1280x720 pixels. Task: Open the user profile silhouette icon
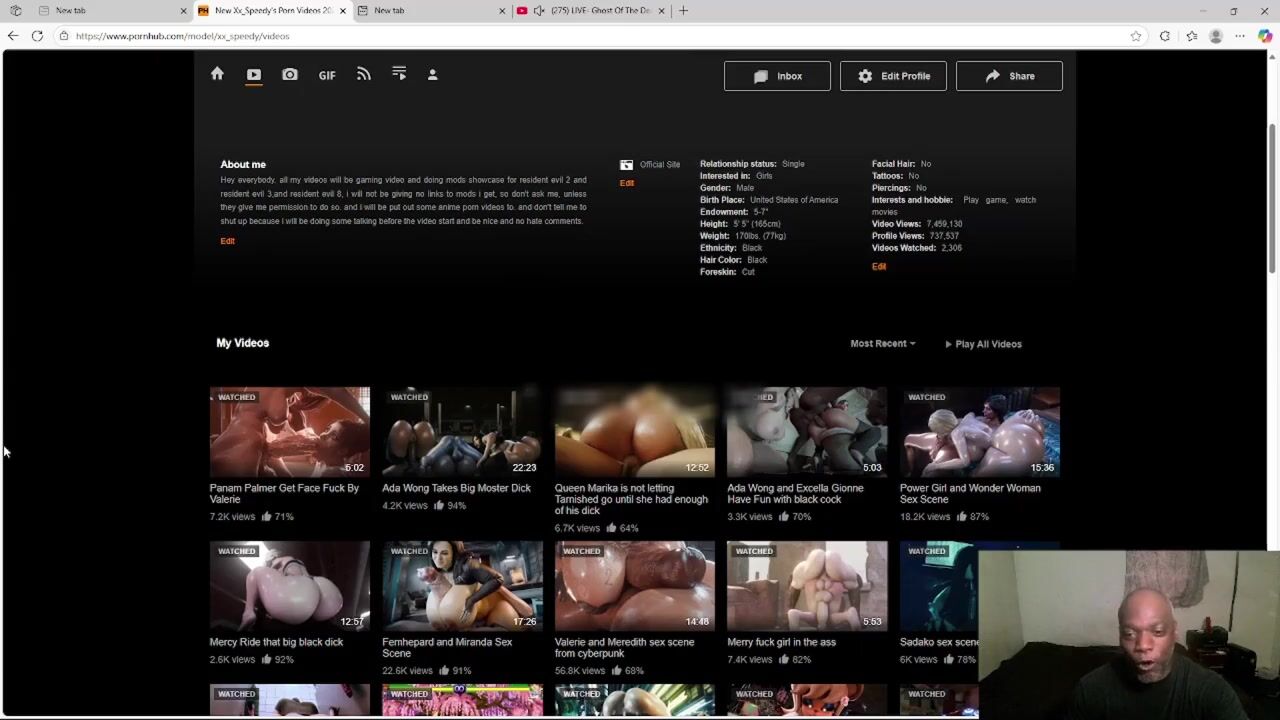433,75
